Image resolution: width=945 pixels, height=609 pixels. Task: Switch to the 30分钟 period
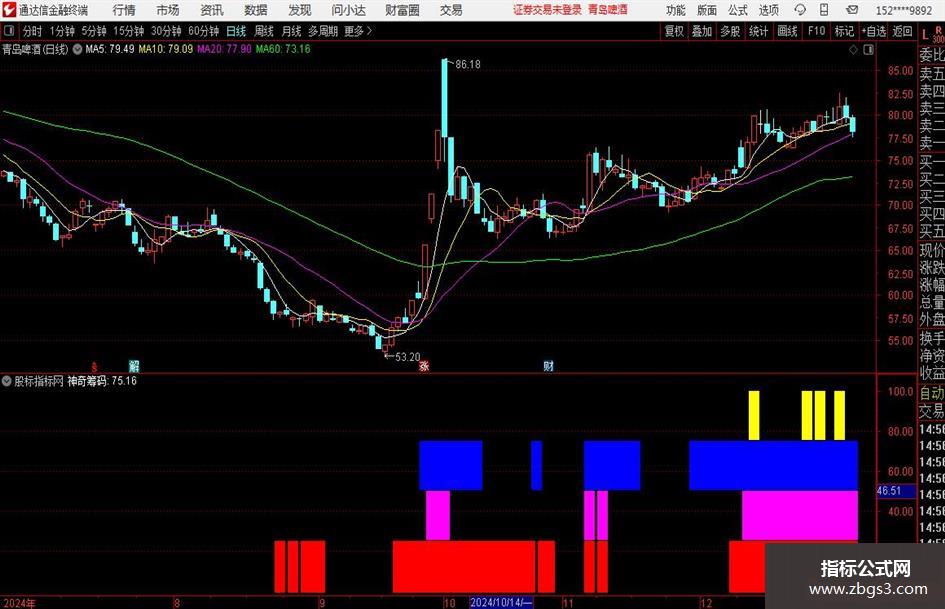point(166,31)
